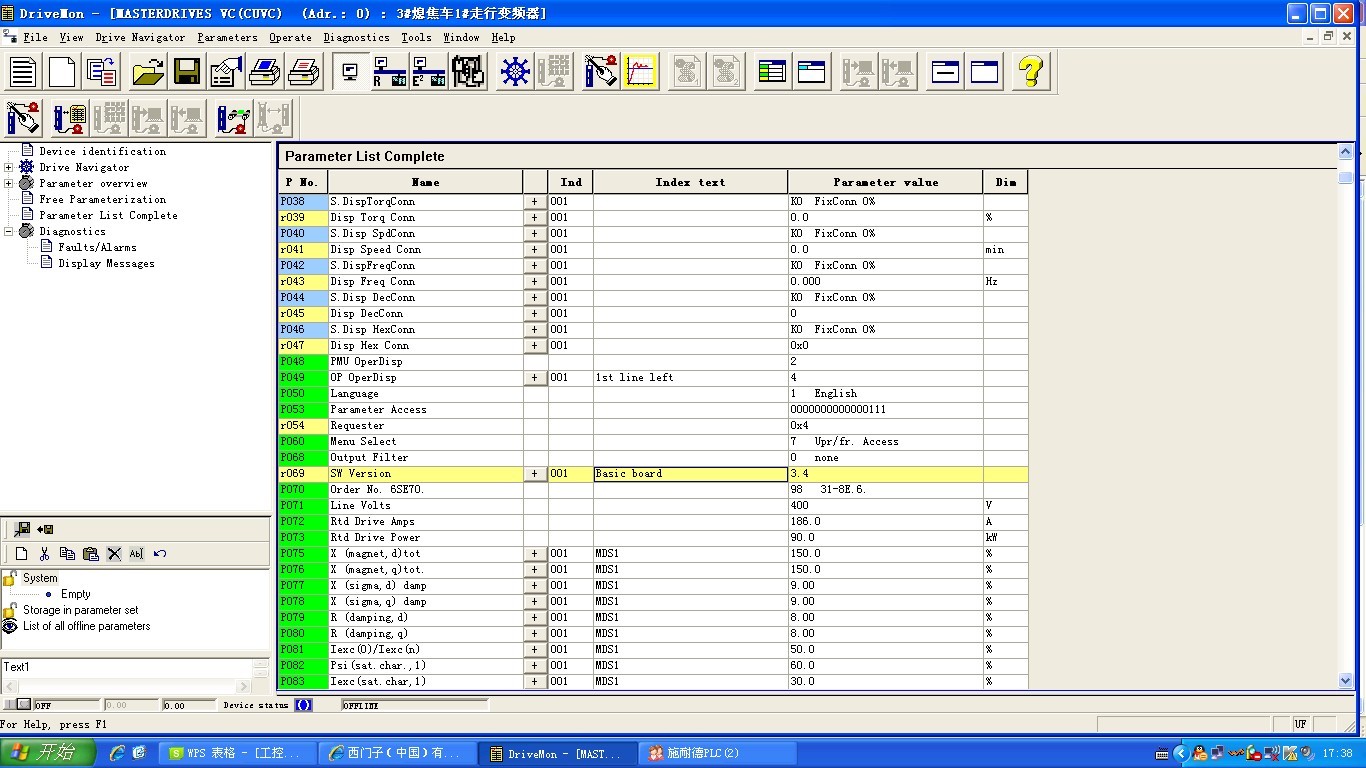Open the Tools menu
The height and width of the screenshot is (768, 1366).
point(416,37)
